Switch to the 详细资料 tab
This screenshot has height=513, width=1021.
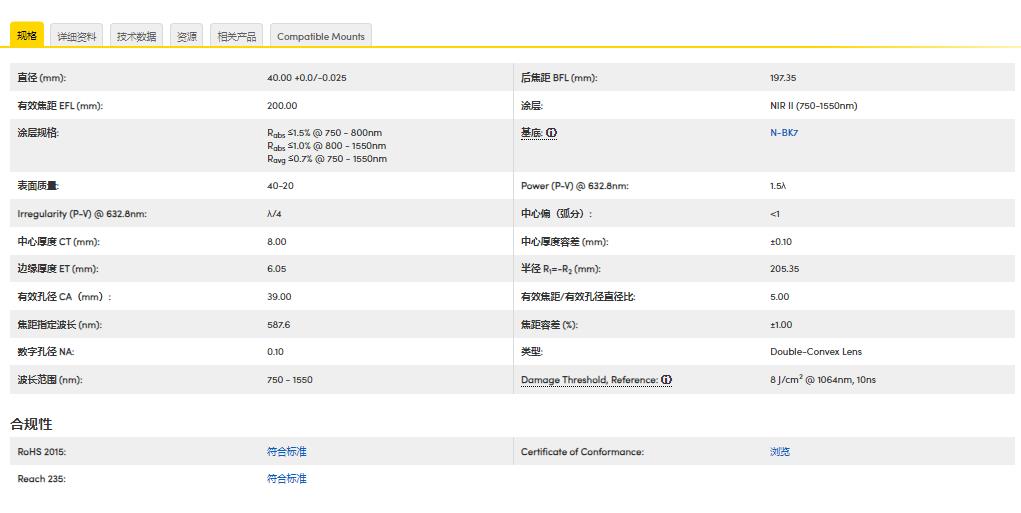77,36
